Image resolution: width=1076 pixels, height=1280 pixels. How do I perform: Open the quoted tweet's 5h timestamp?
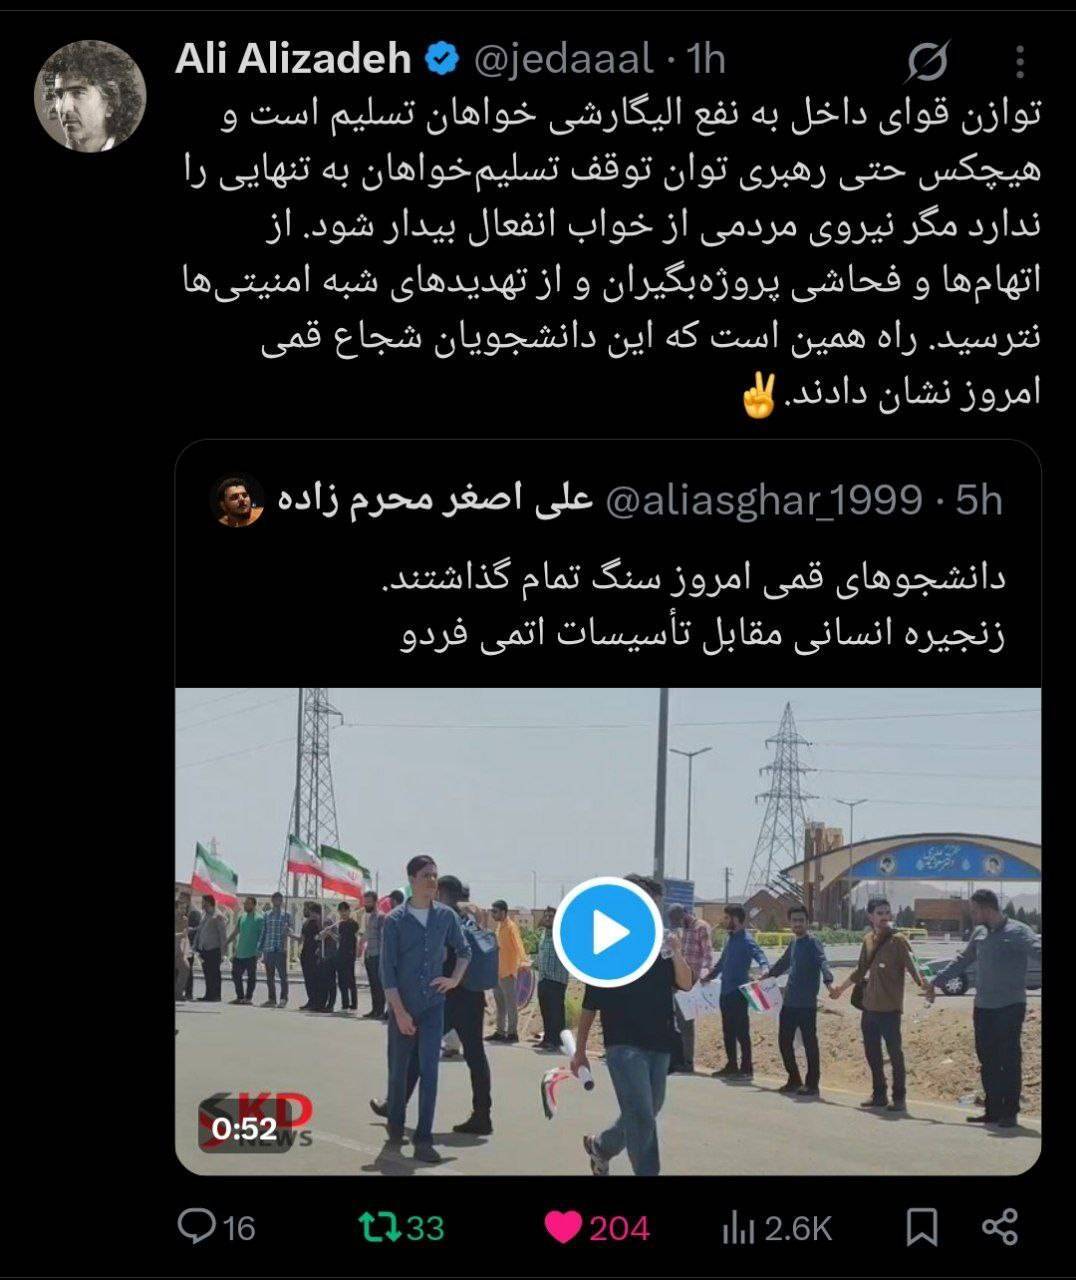tap(978, 500)
